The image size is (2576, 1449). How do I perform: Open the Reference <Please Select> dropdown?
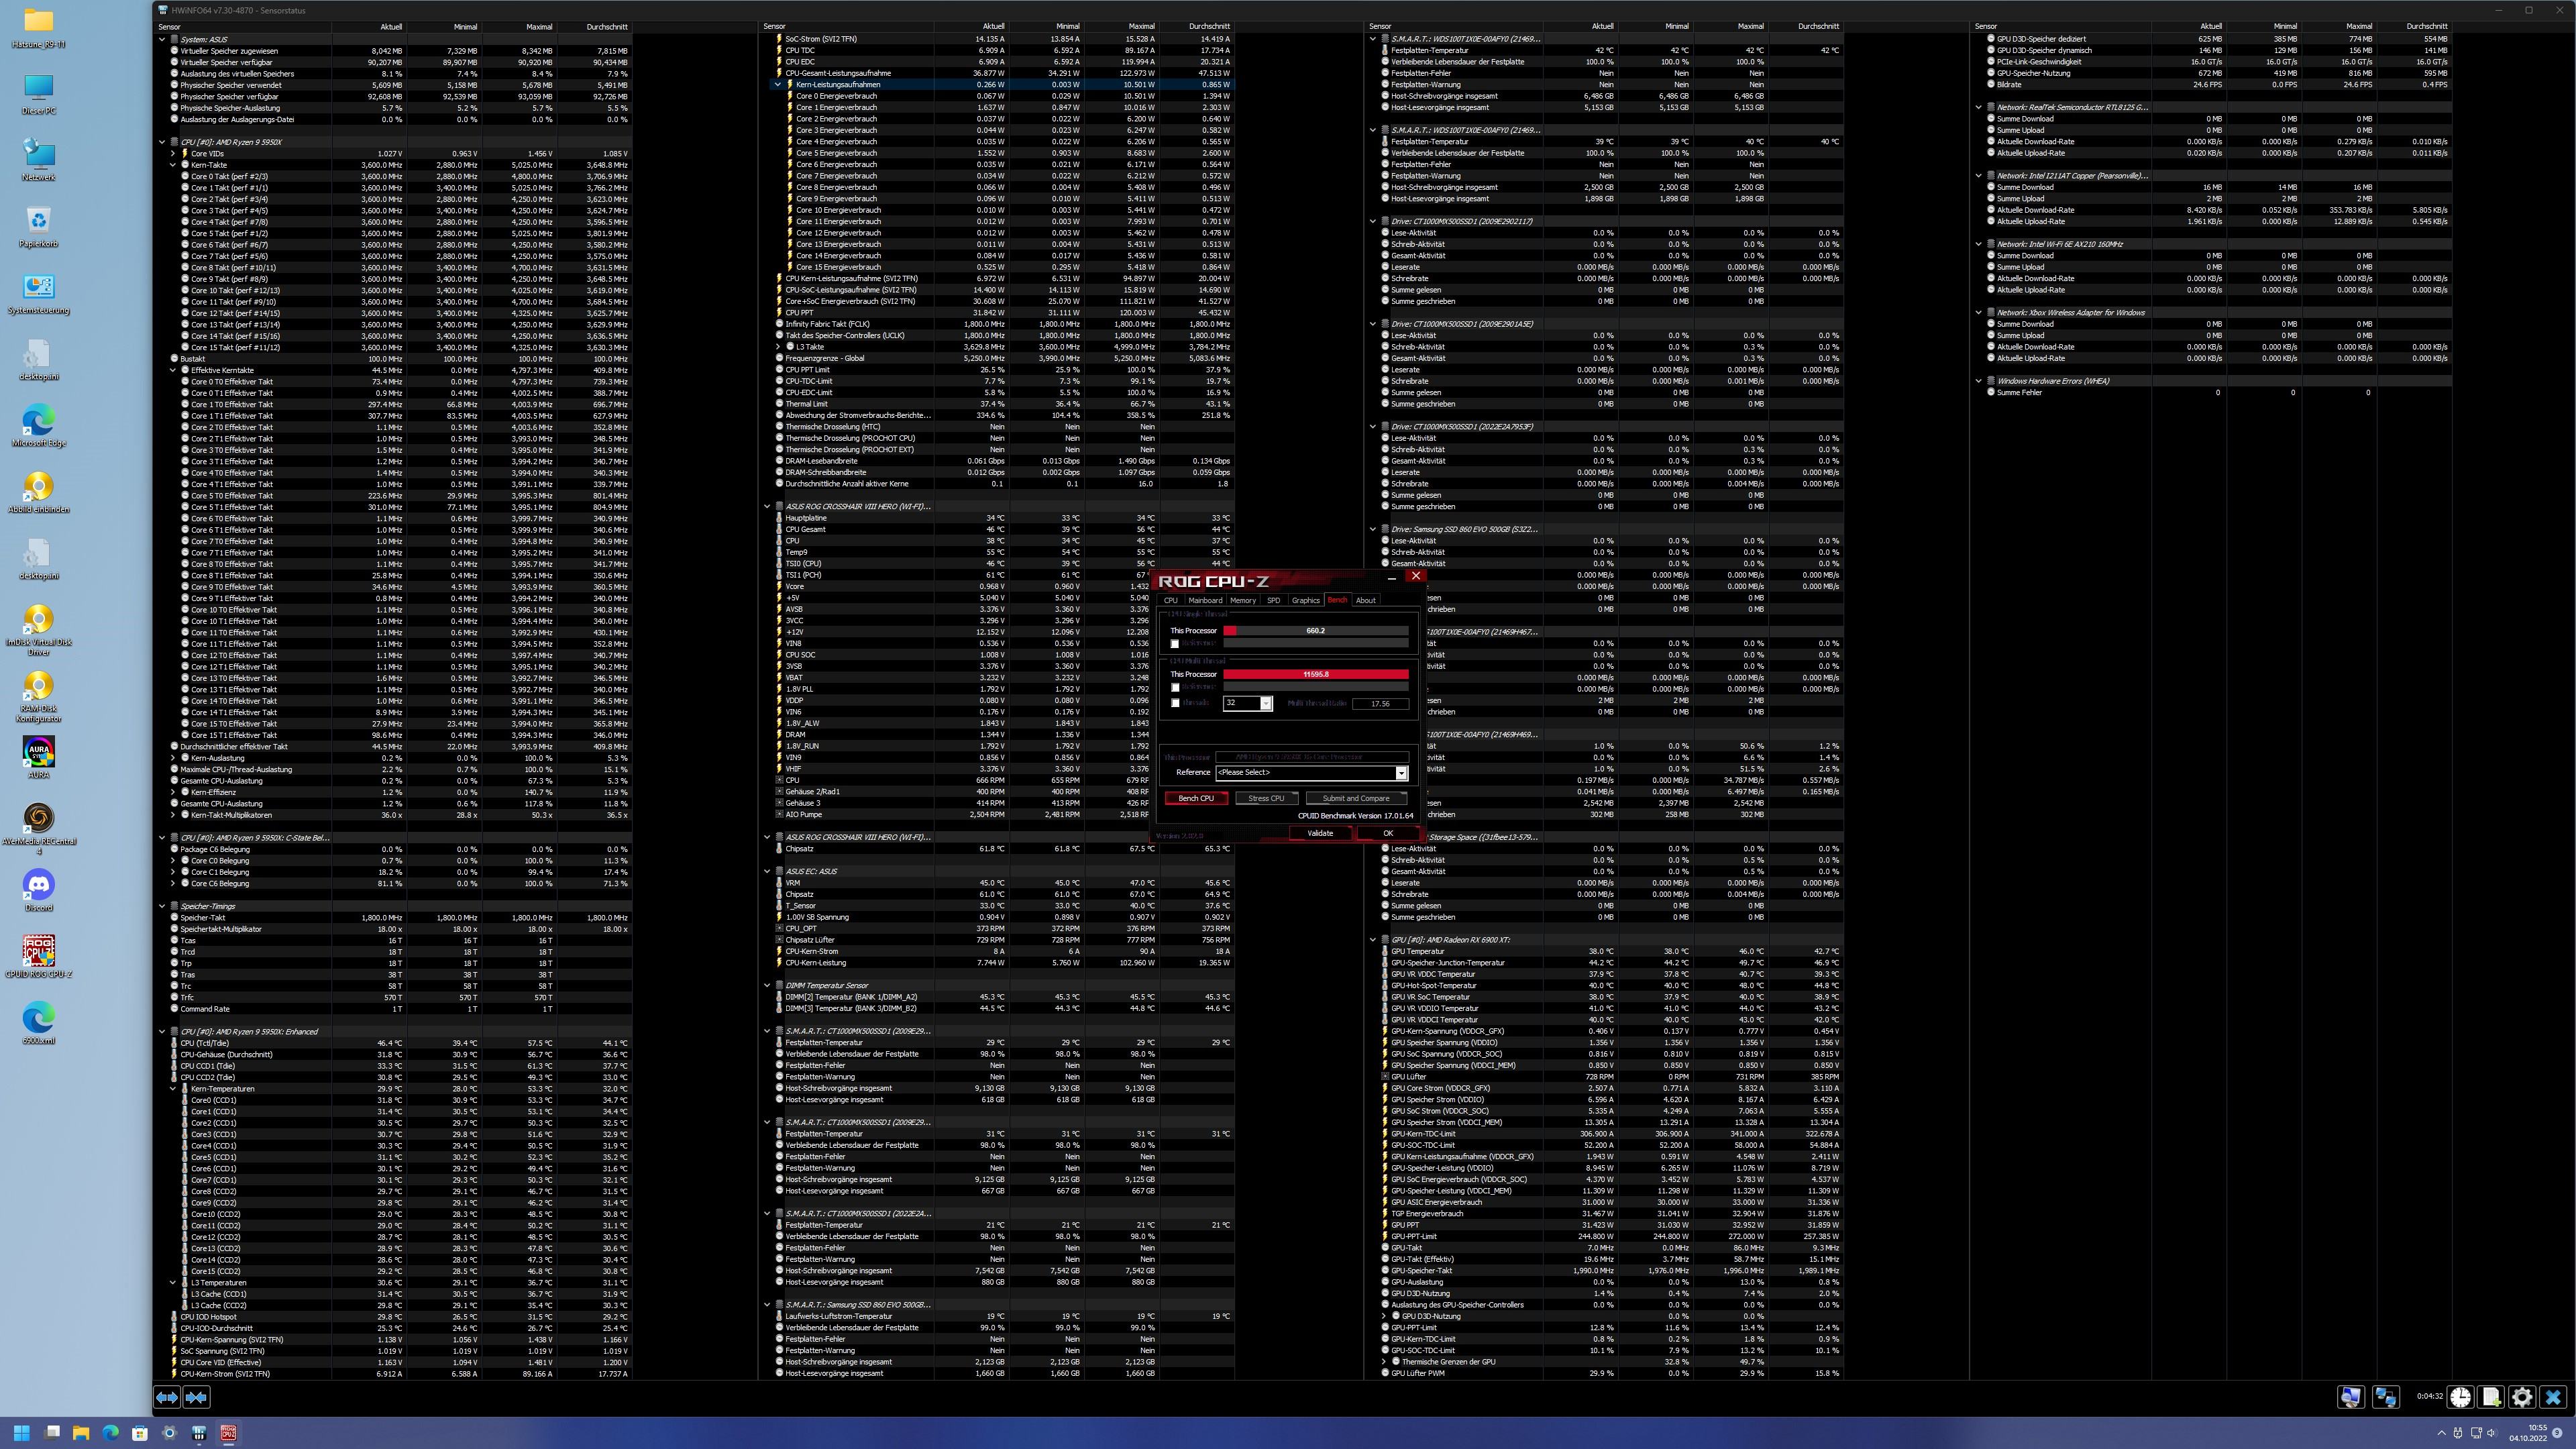1401,772
